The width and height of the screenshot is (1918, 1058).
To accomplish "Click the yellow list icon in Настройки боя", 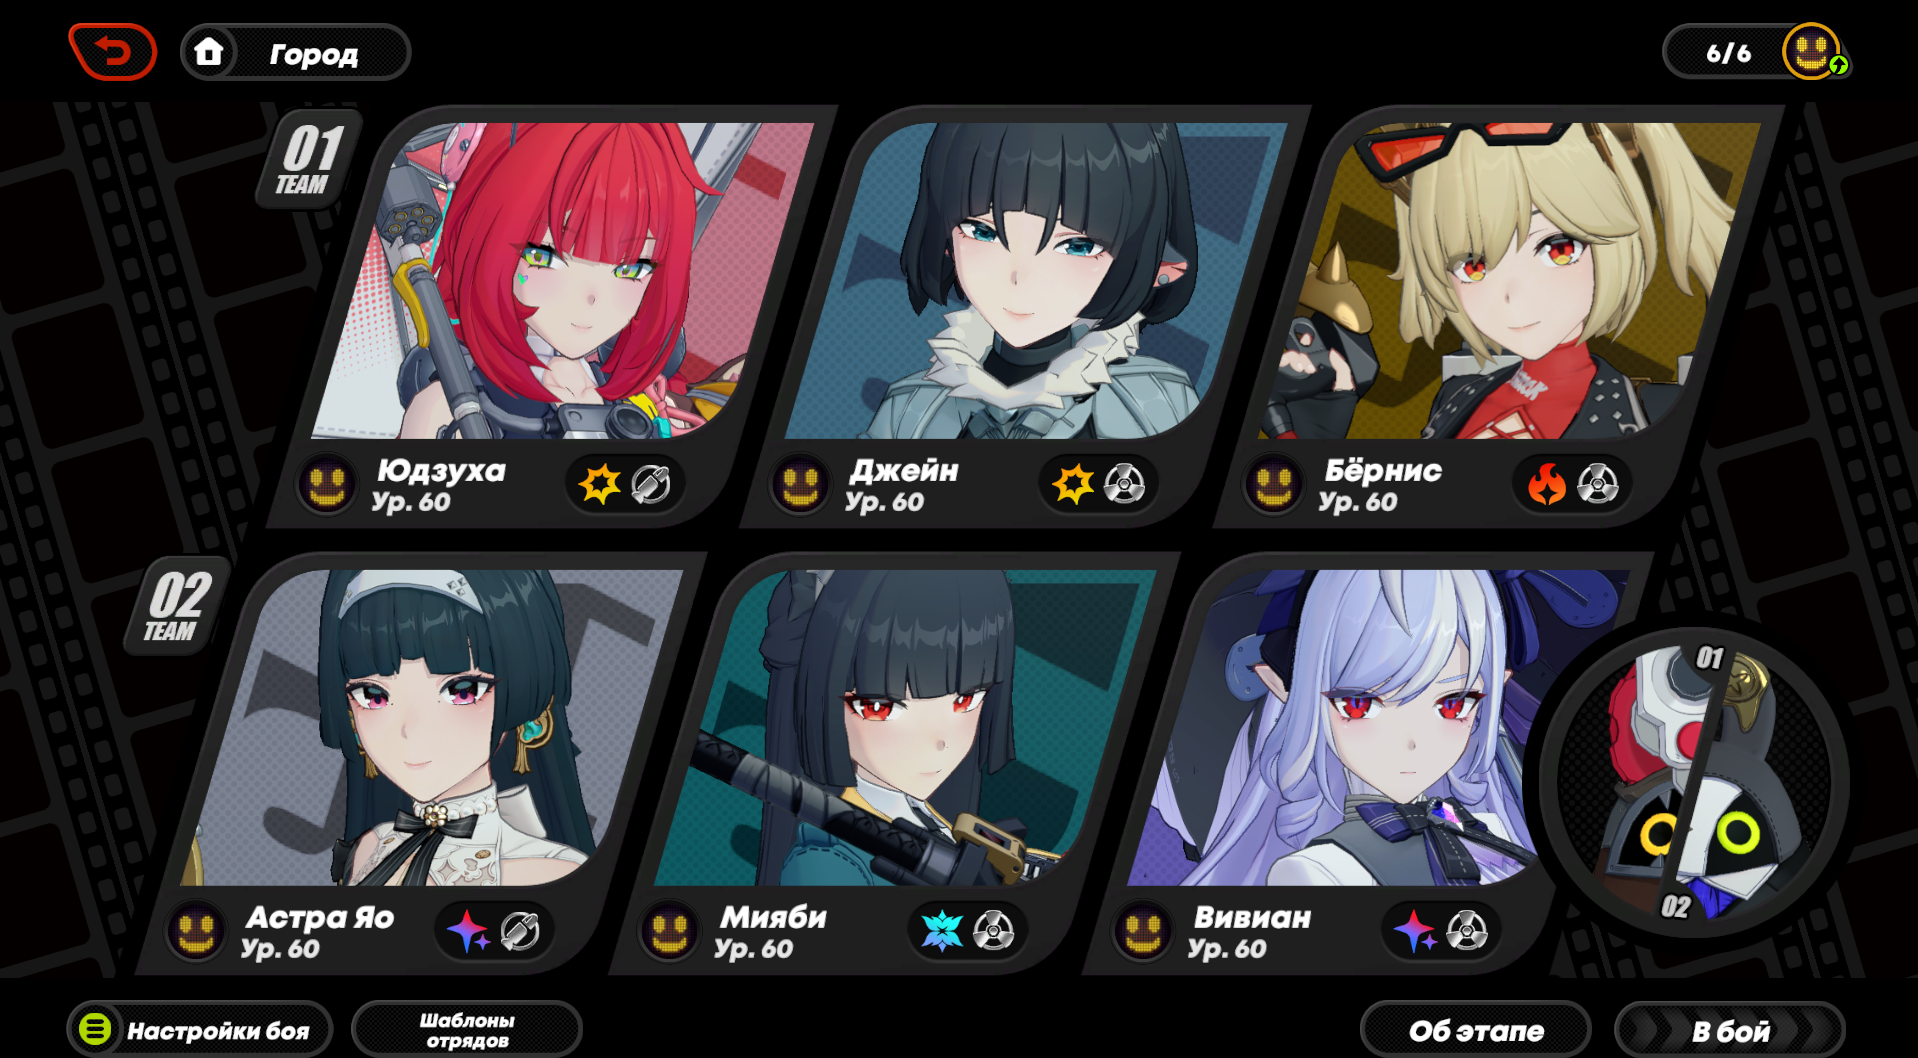I will pyautogui.click(x=95, y=1029).
